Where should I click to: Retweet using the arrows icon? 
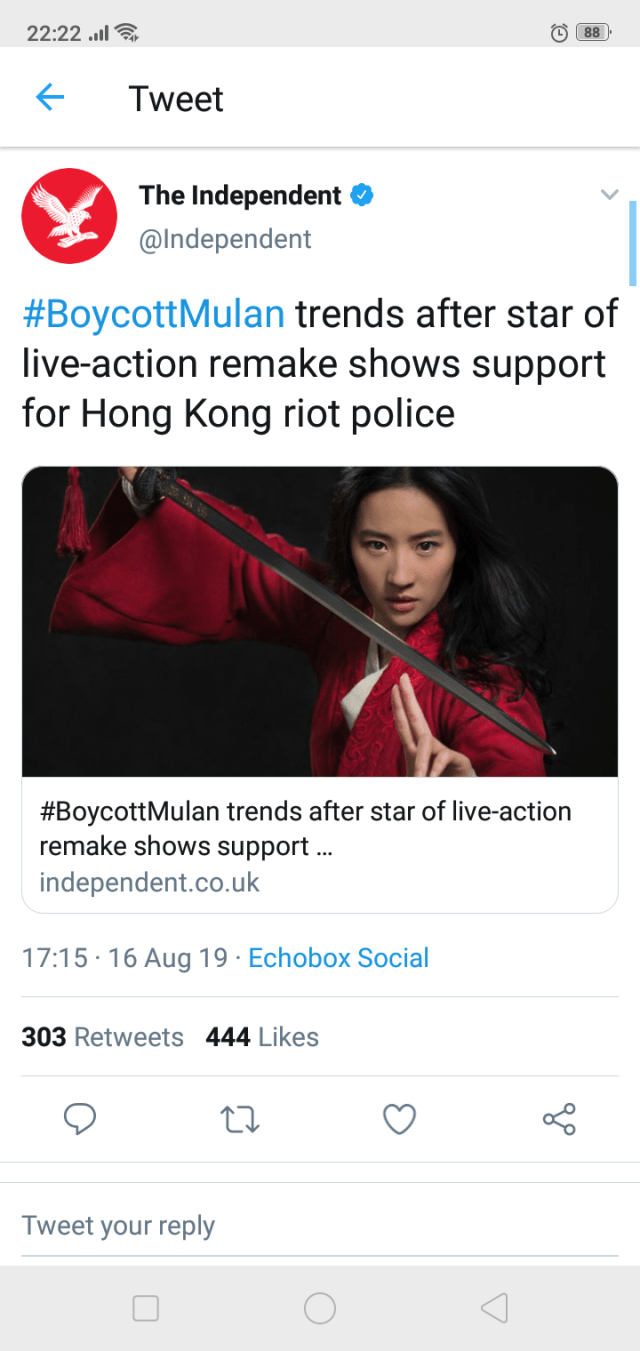tap(239, 1118)
